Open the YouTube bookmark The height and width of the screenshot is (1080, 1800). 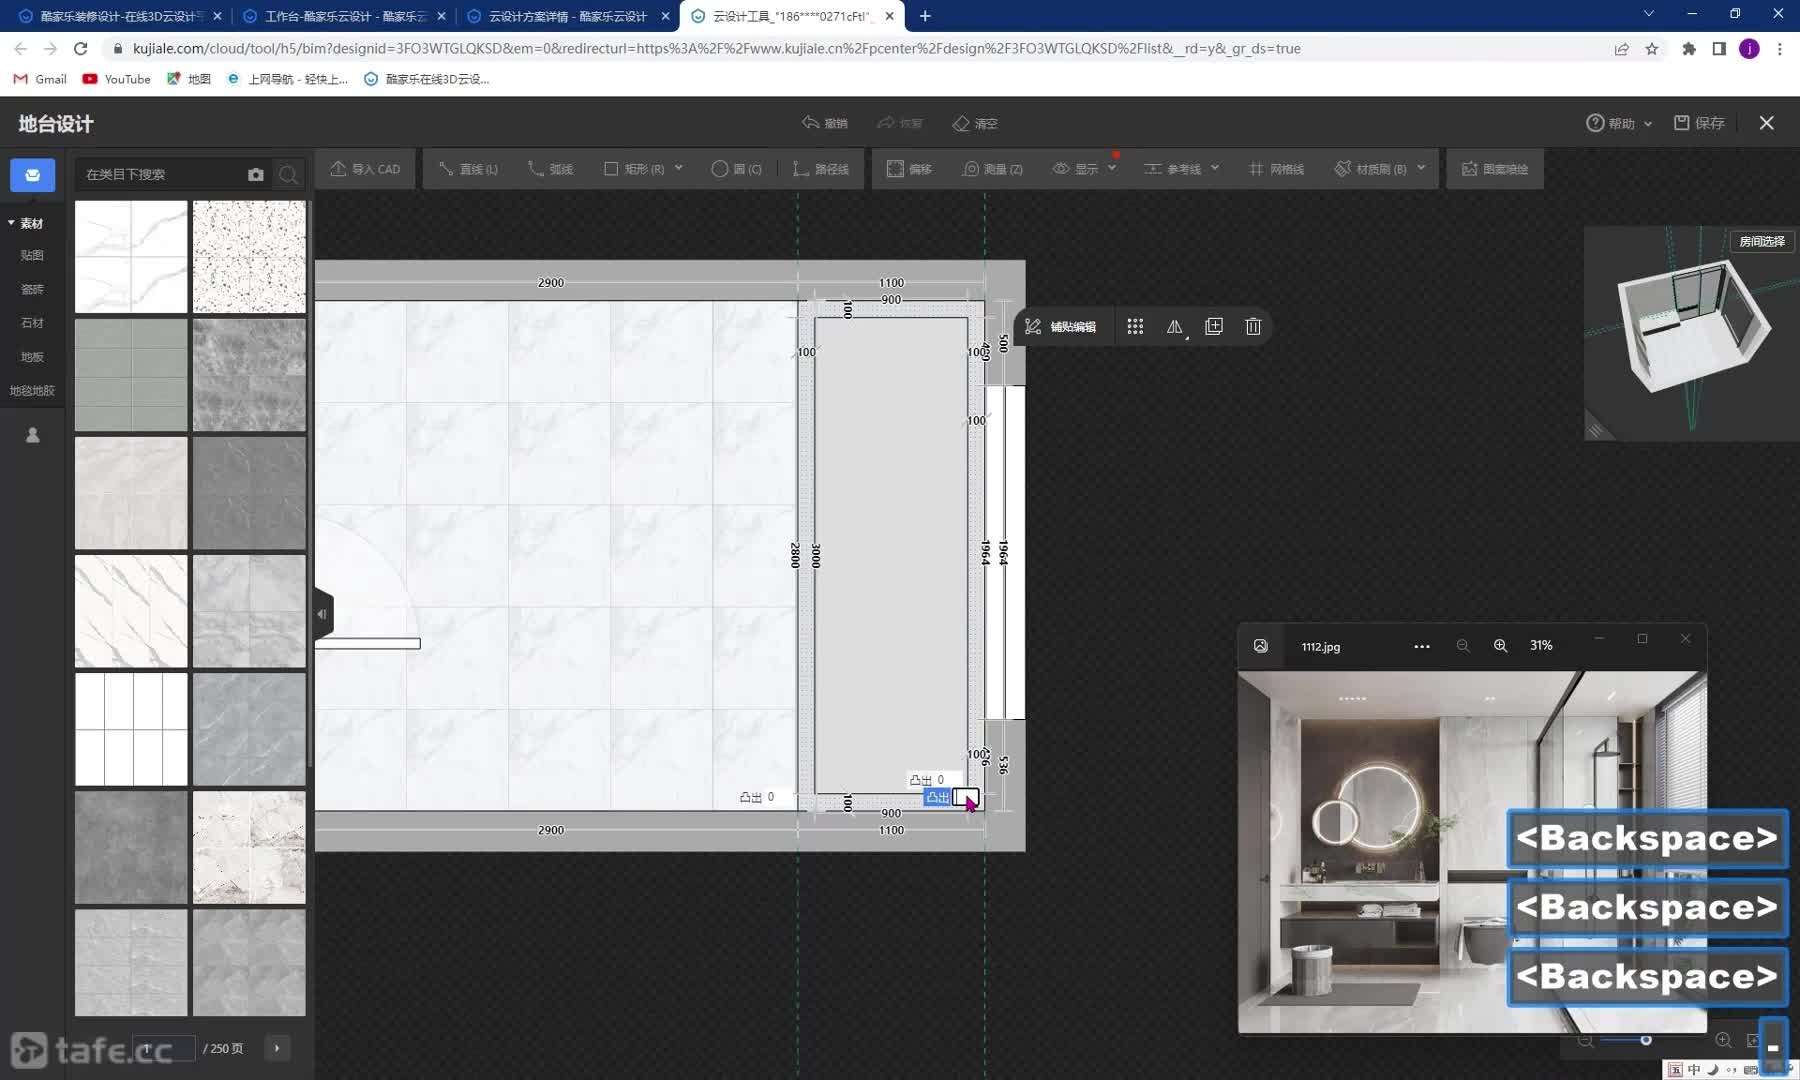(x=117, y=79)
